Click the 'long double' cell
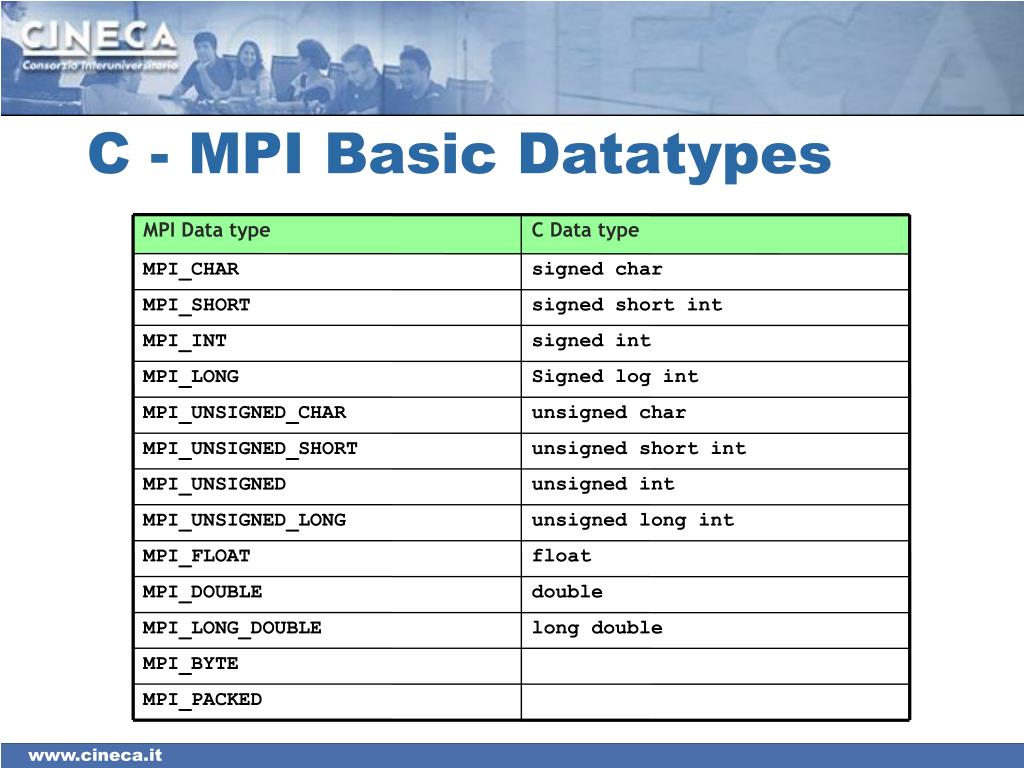1024x768 pixels. pos(715,631)
